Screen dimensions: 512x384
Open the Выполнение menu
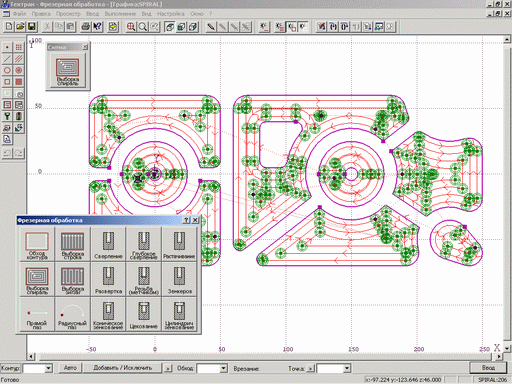click(120, 14)
